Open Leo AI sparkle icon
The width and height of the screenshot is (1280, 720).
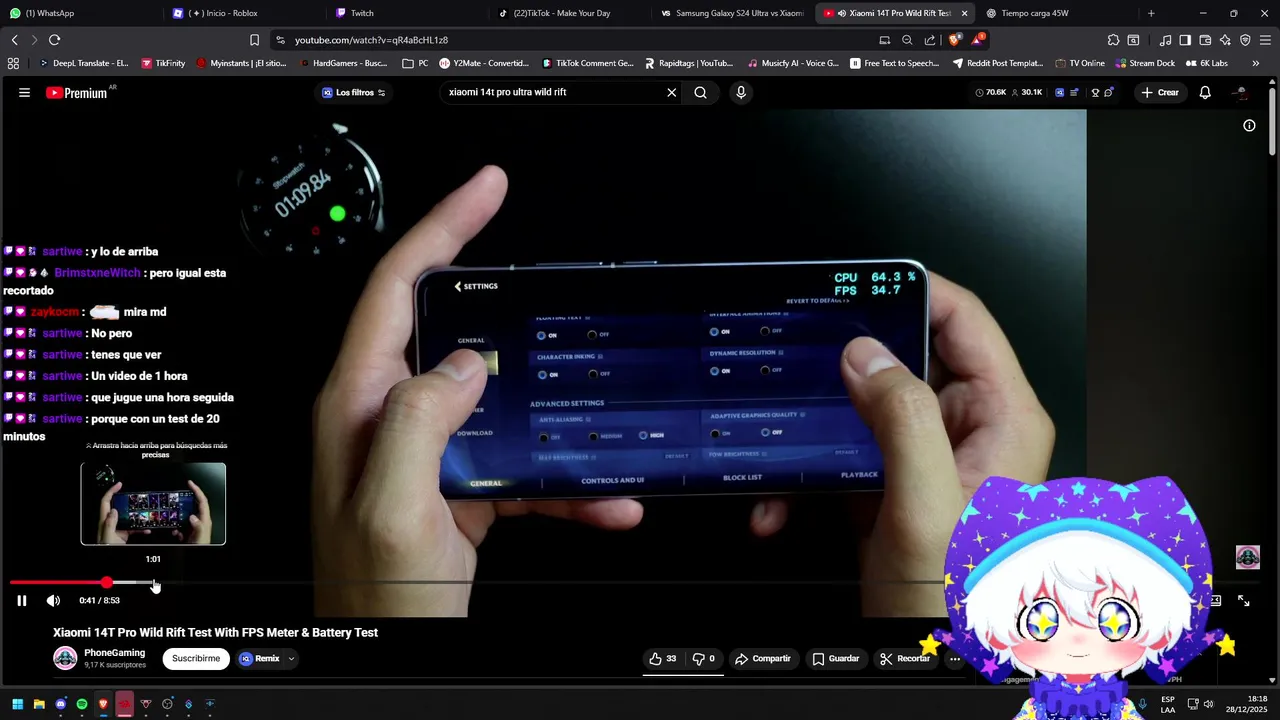(1225, 40)
